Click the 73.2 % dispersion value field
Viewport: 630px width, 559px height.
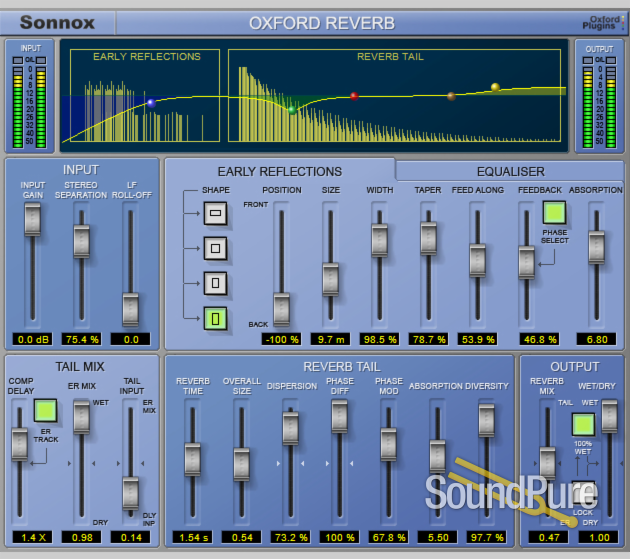click(290, 537)
